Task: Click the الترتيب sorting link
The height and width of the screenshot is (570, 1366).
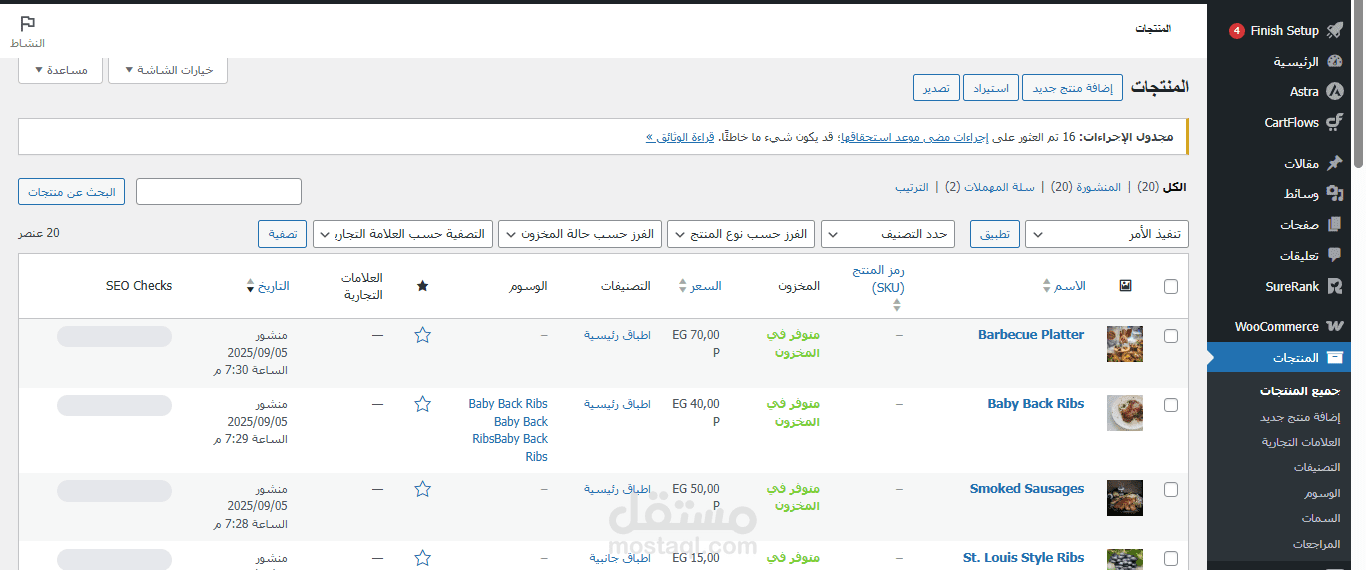Action: tap(911, 187)
